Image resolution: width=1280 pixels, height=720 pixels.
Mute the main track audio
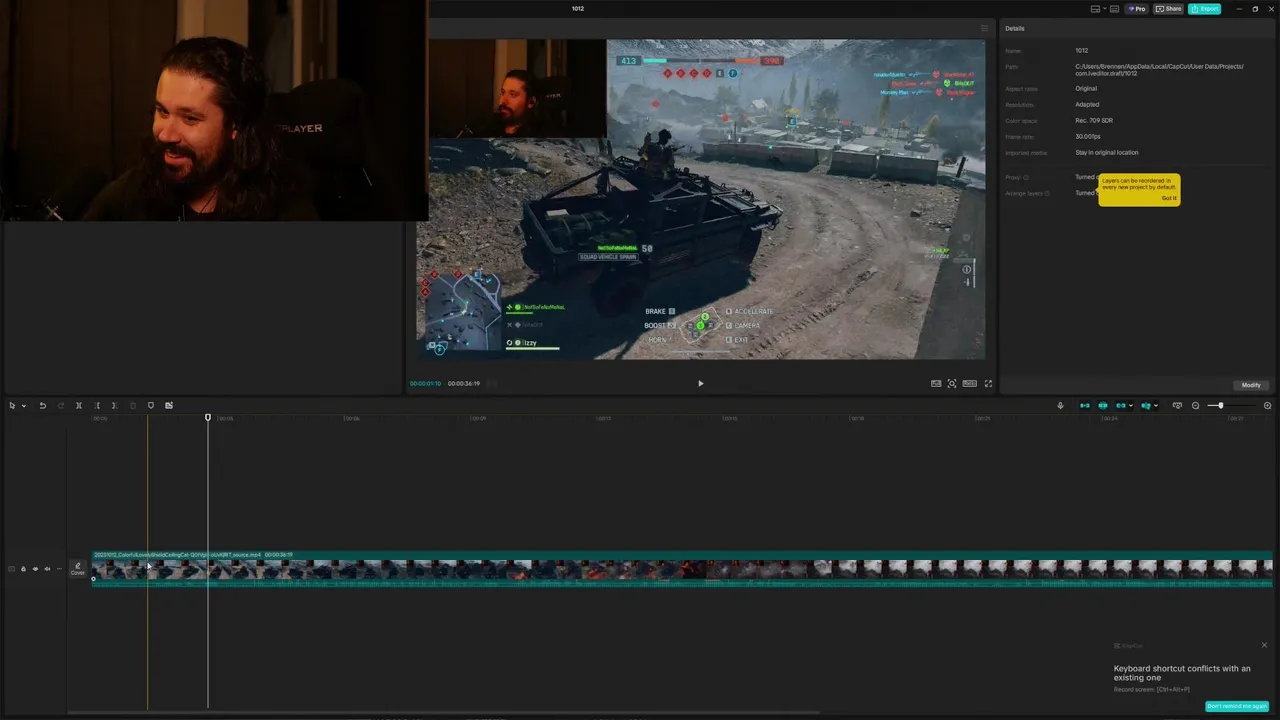coord(47,569)
